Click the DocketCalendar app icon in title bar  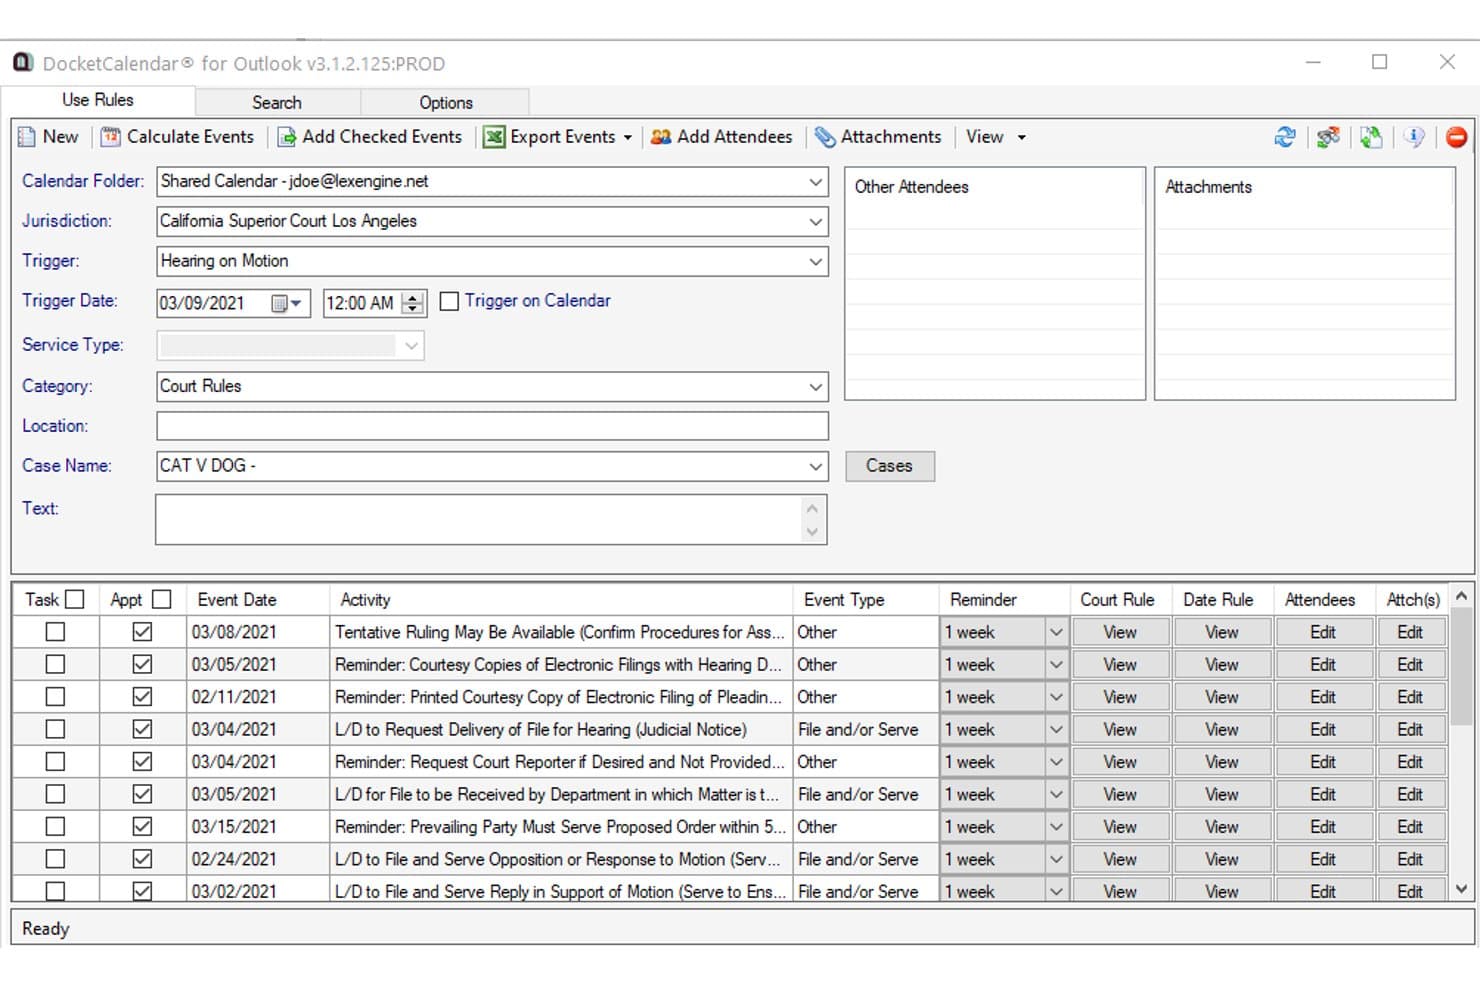click(x=23, y=63)
